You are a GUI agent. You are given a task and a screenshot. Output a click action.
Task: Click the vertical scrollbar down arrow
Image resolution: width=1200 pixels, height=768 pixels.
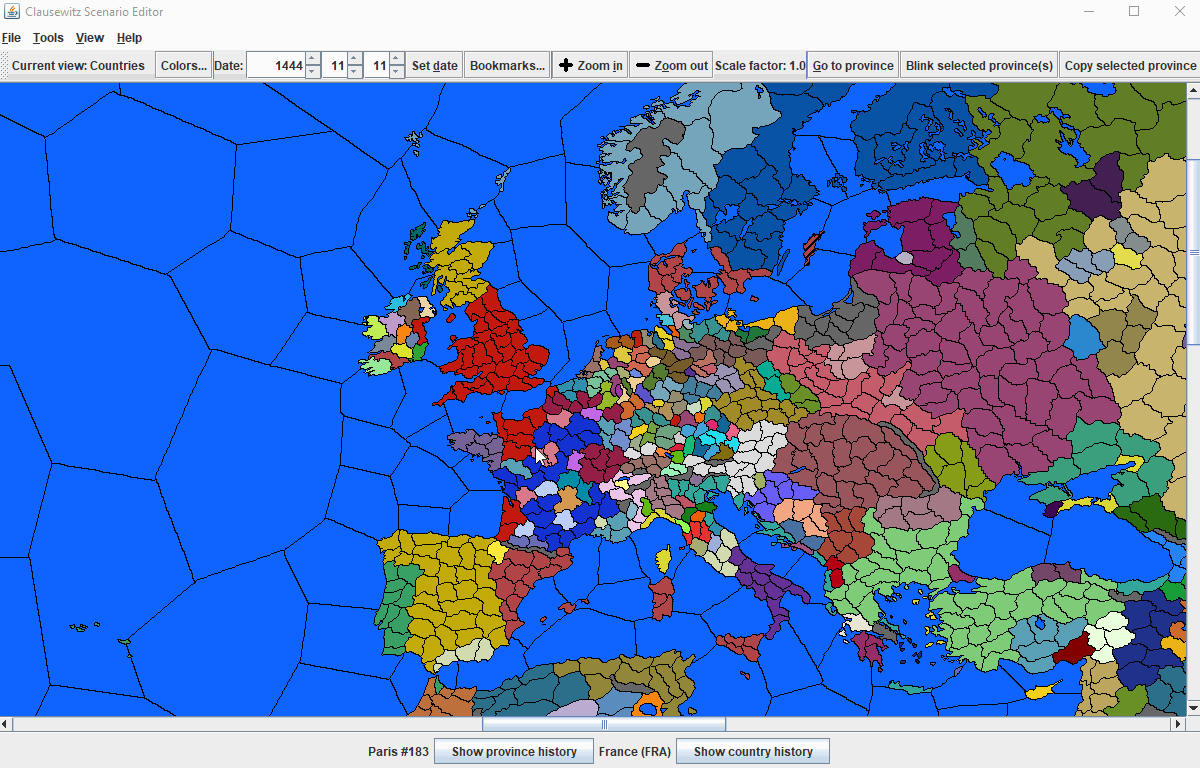1193,708
